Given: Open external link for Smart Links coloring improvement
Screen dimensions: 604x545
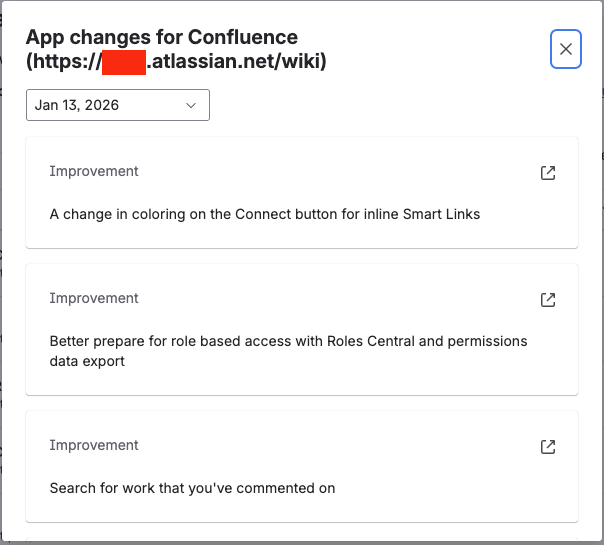Looking at the screenshot, I should [547, 173].
